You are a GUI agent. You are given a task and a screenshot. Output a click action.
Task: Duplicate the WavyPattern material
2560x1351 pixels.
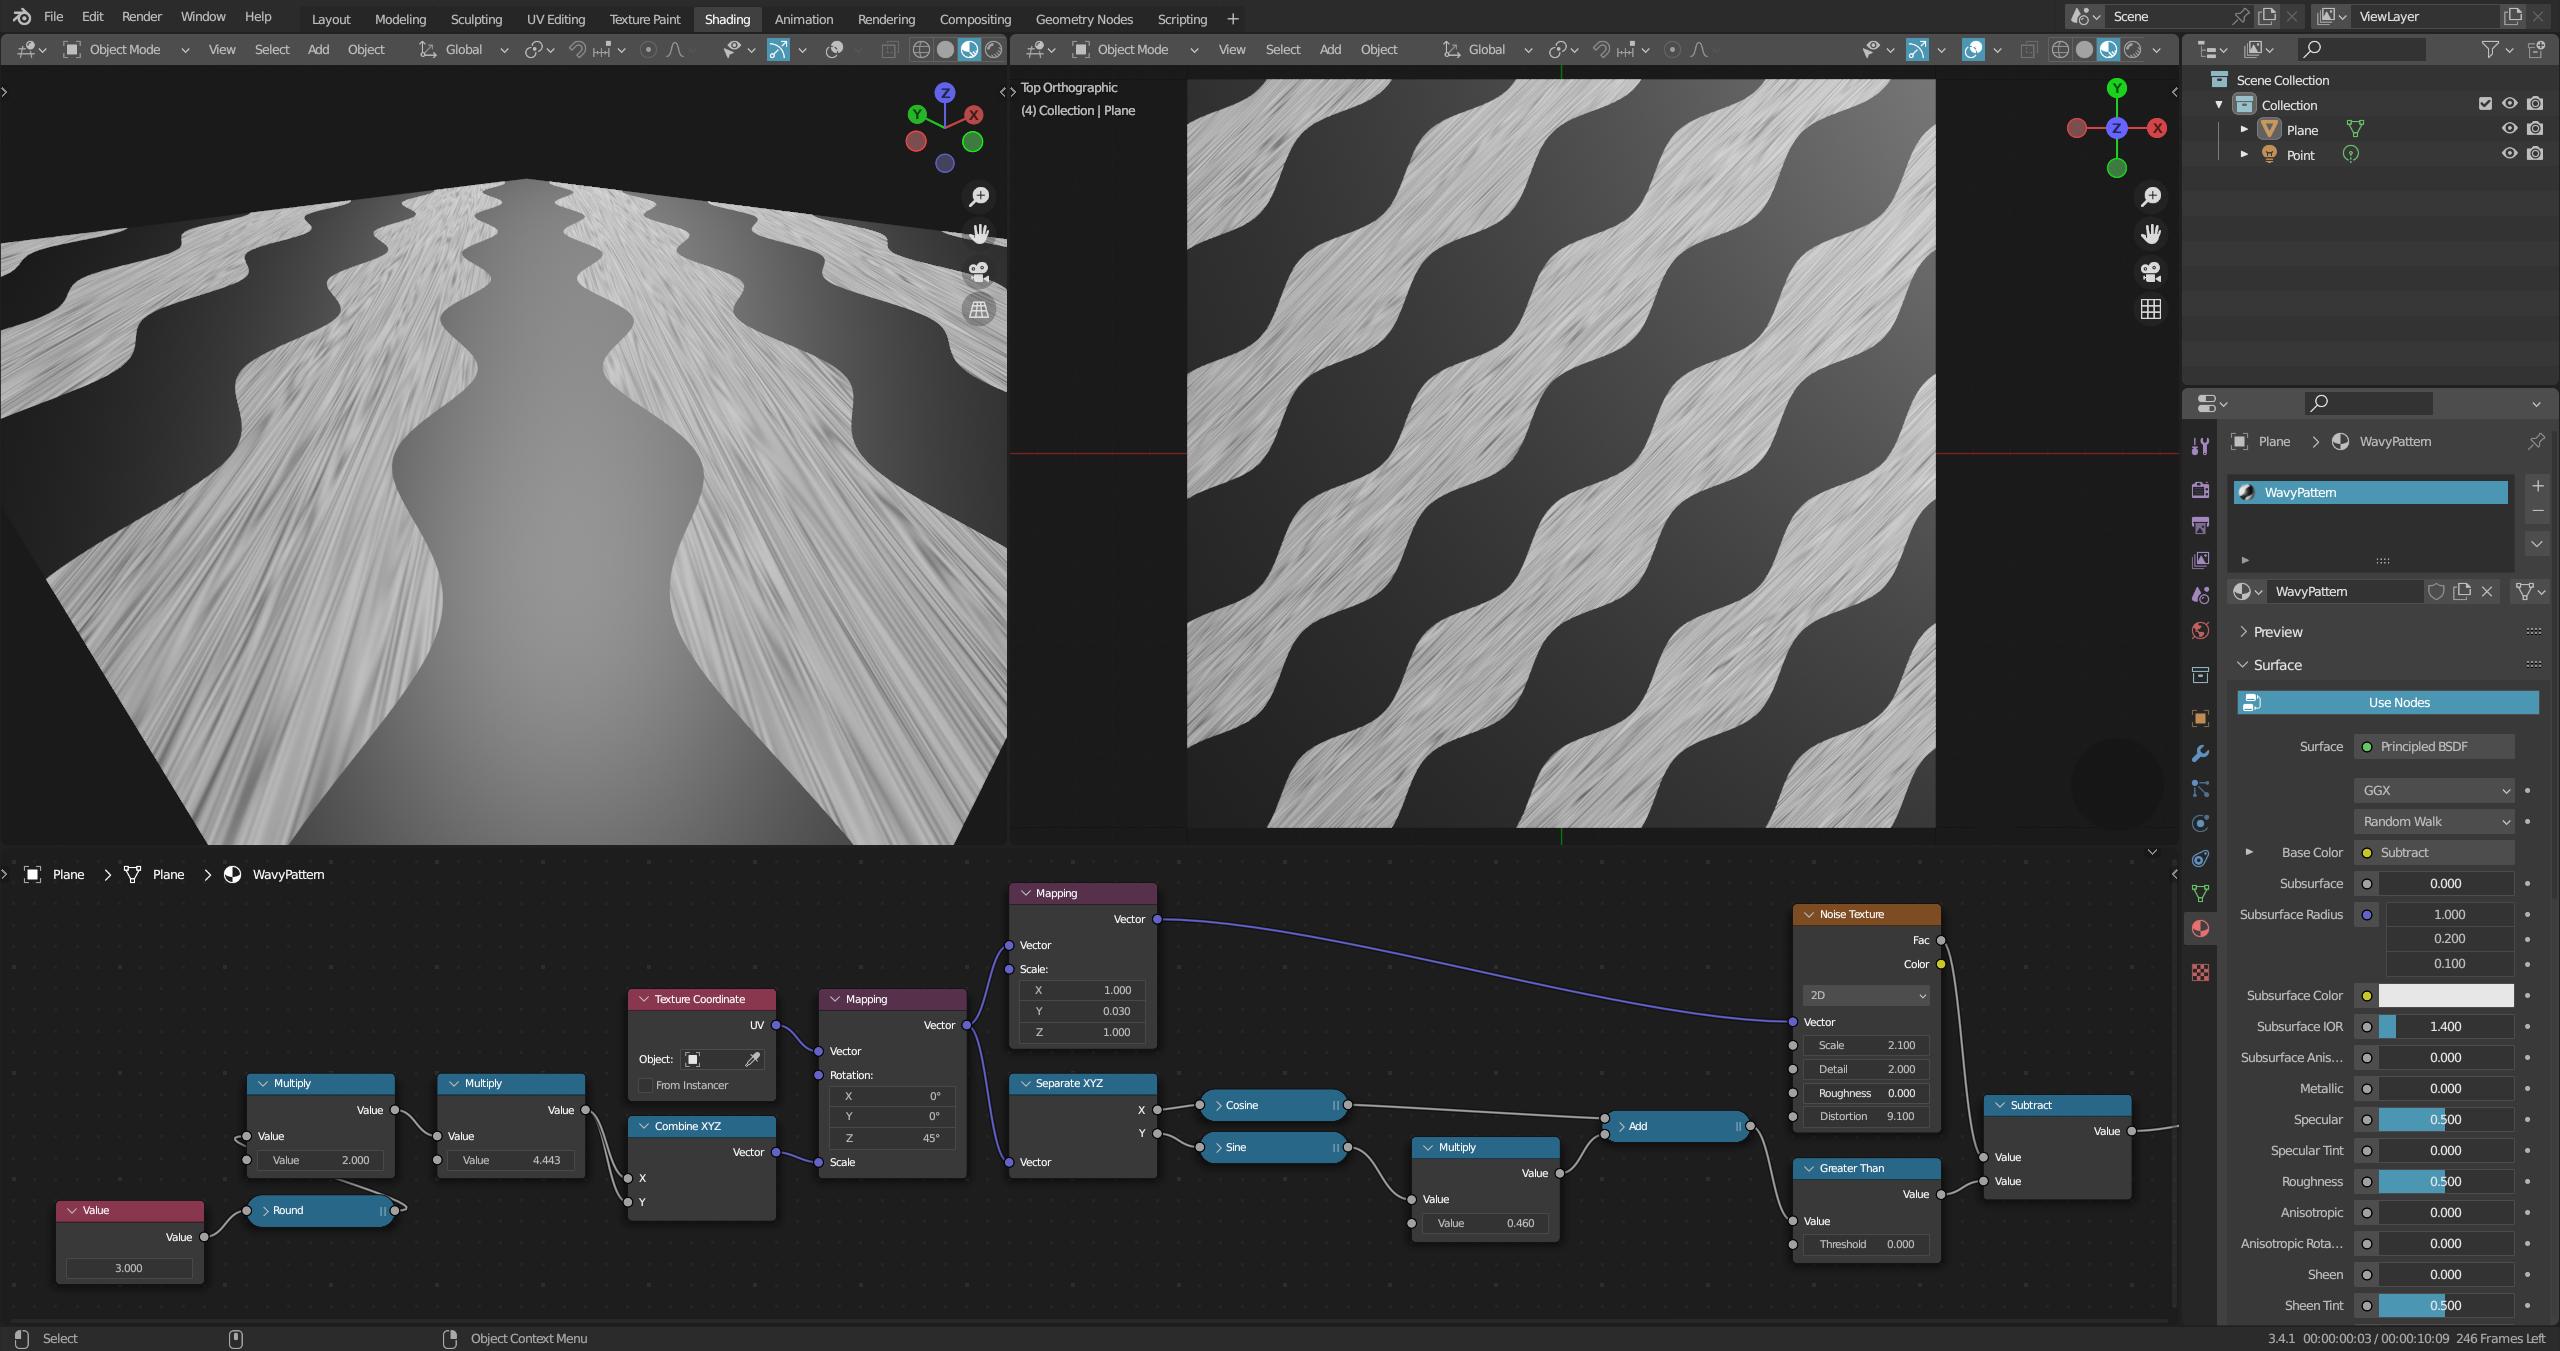2462,591
